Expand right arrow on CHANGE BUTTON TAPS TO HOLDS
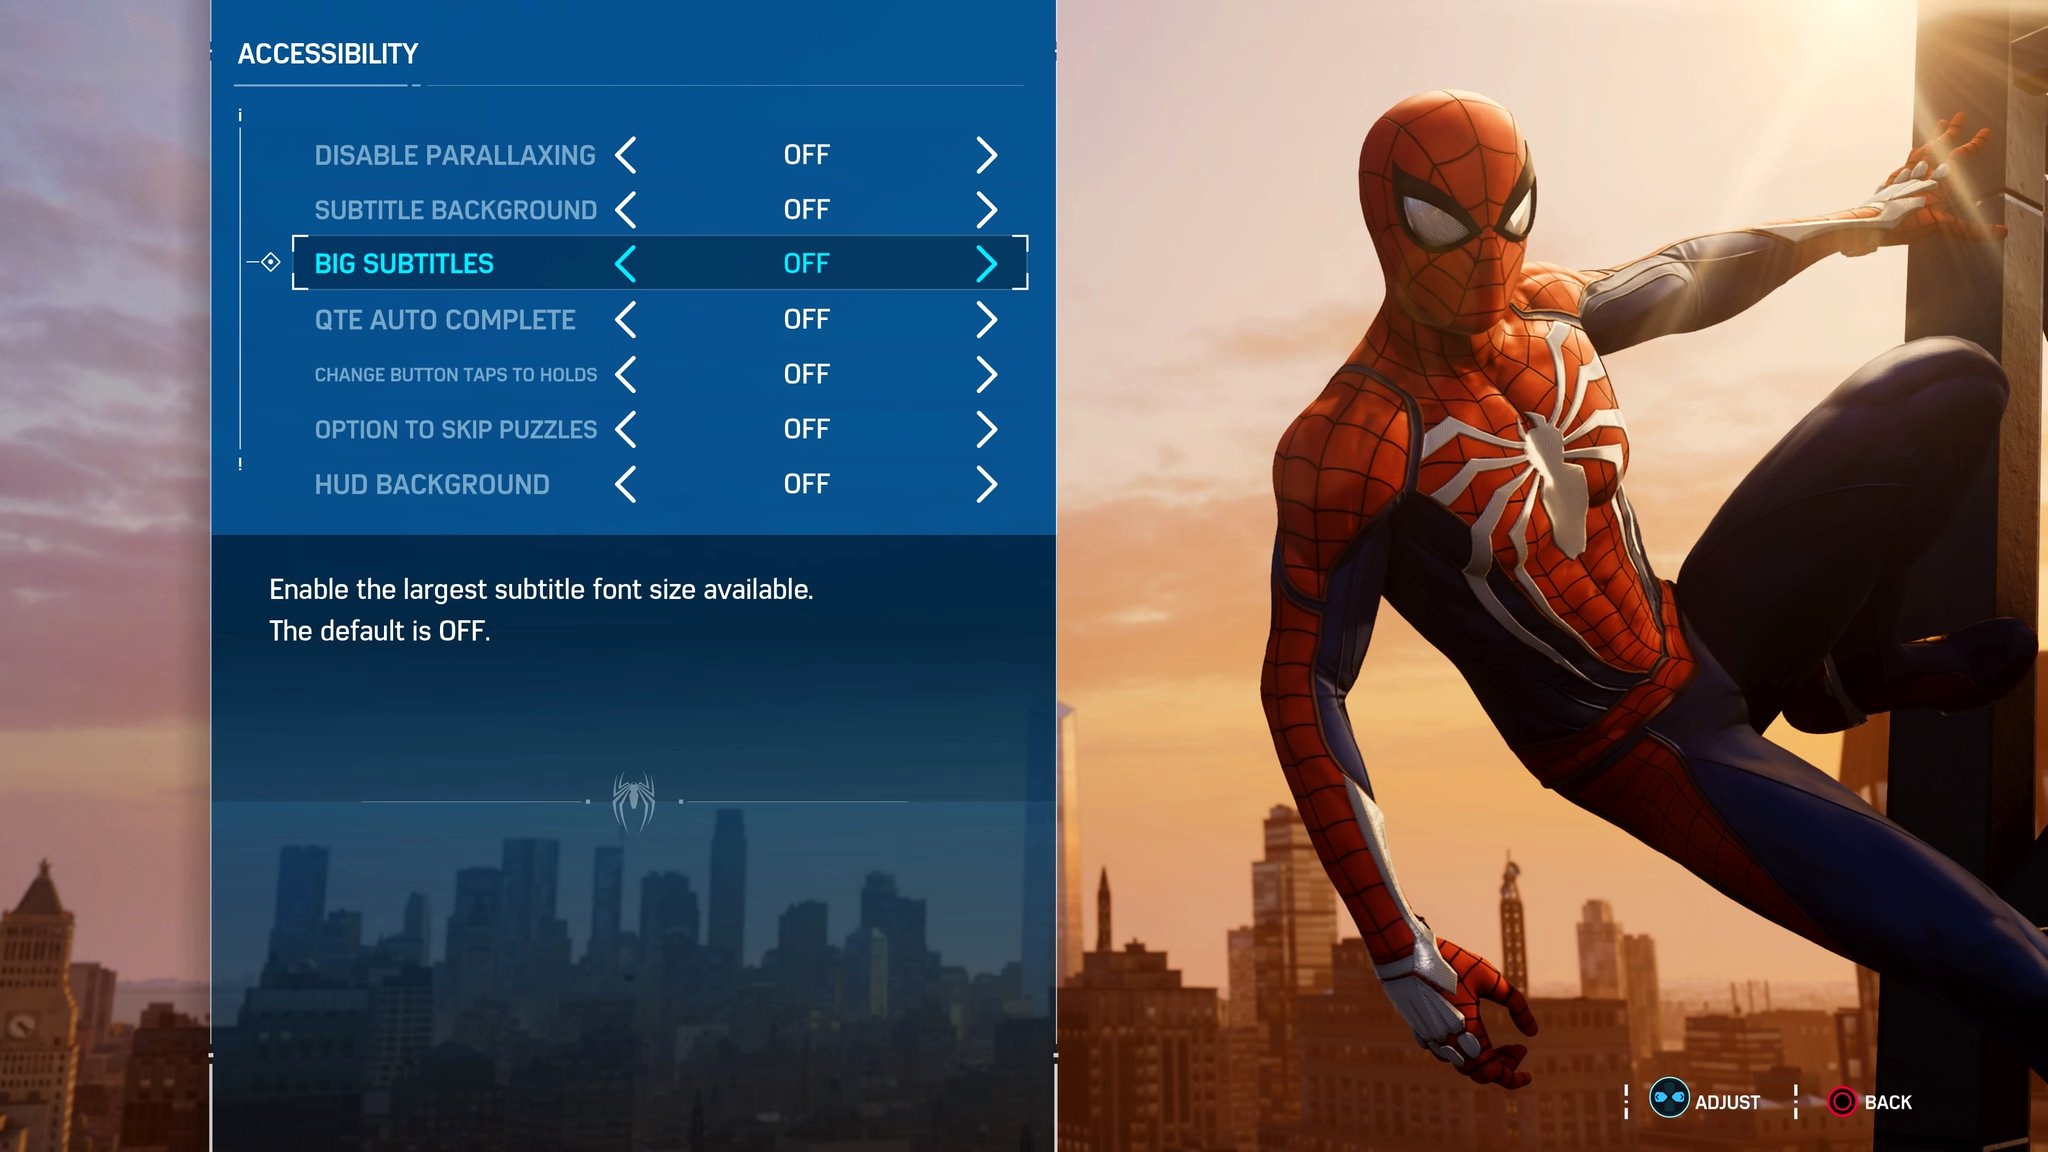2048x1152 pixels. point(987,374)
